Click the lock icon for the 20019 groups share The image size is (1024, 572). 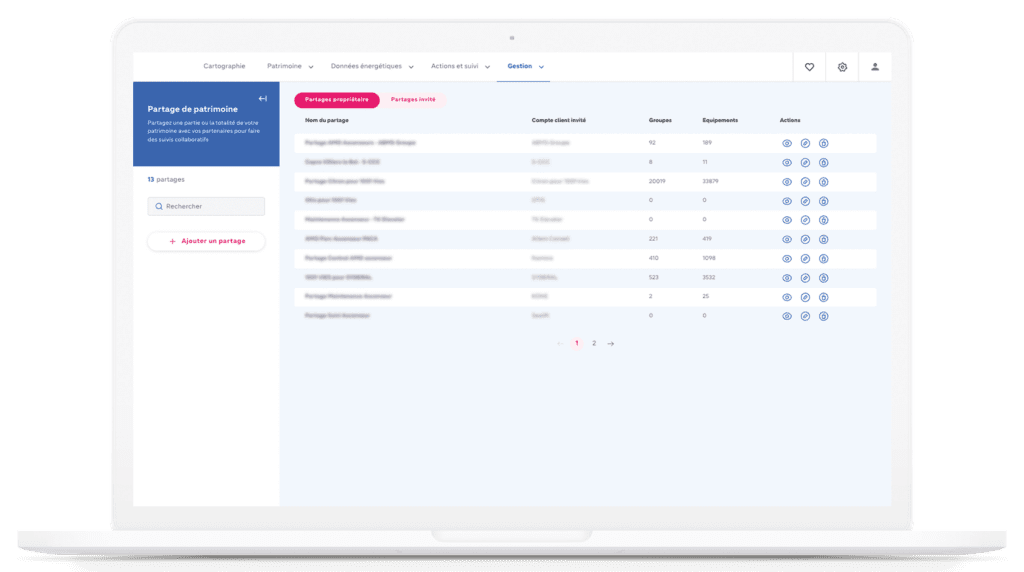824,182
